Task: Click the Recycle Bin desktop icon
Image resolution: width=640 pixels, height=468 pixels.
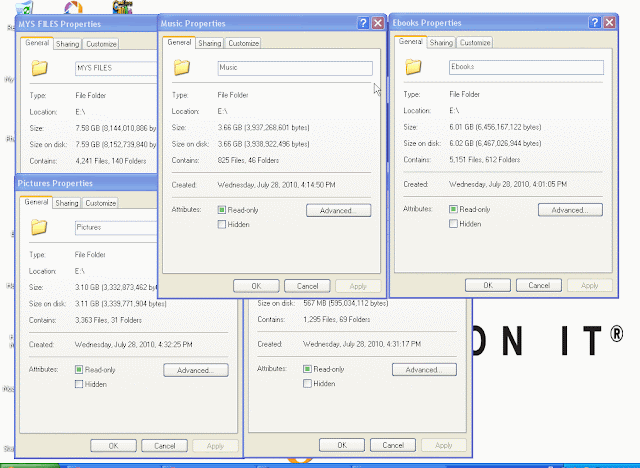Action: [x=24, y=7]
